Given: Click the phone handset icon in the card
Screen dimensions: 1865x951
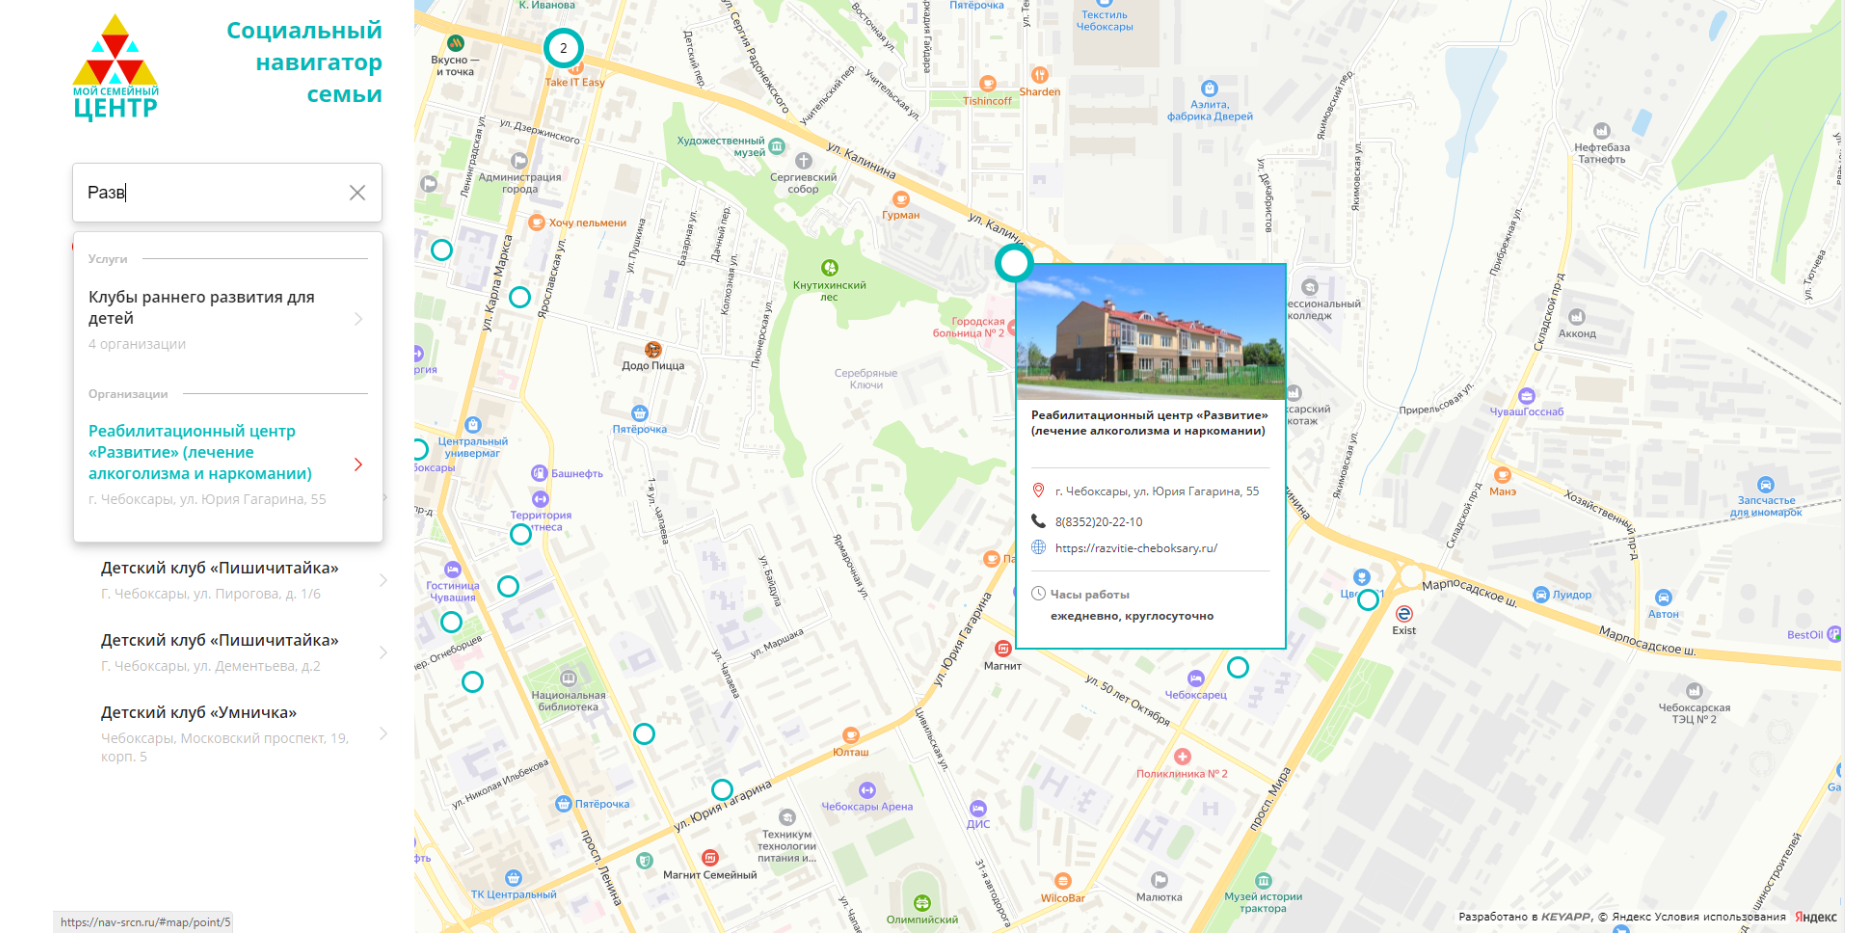Looking at the screenshot, I should pos(1038,521).
